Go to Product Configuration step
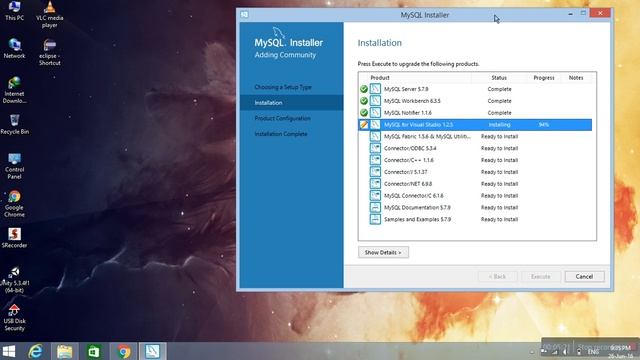 point(282,118)
